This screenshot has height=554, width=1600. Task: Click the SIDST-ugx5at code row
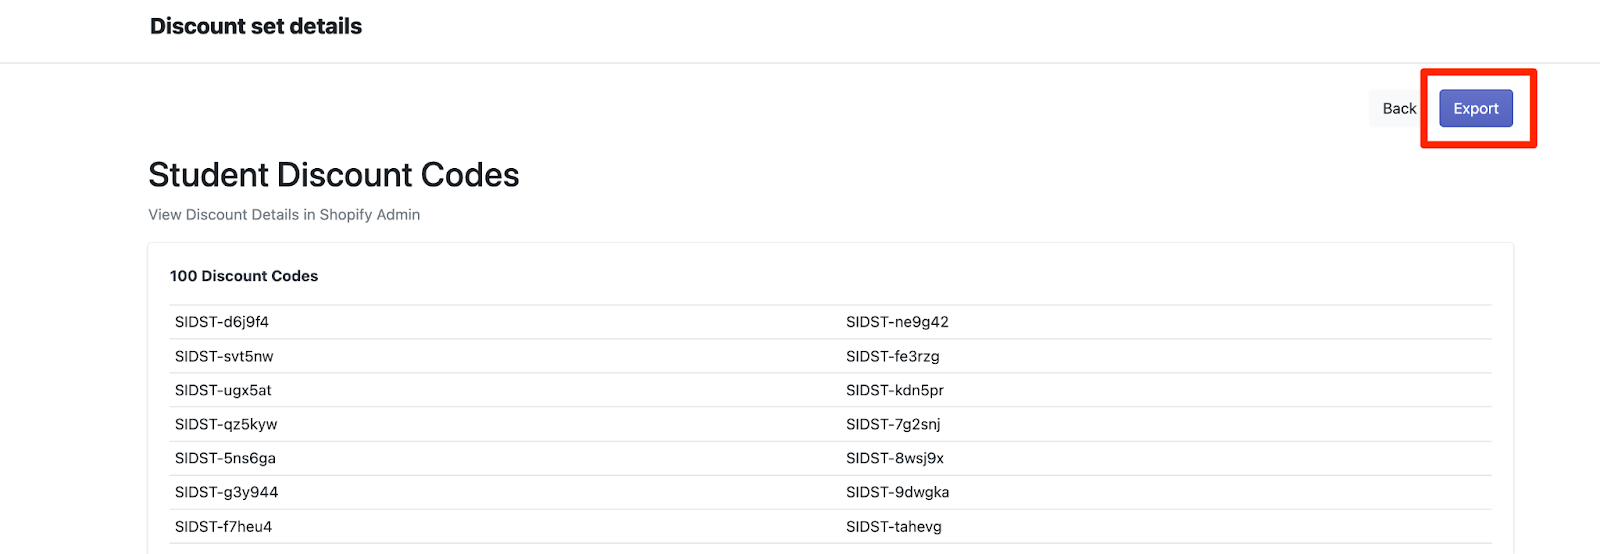(x=223, y=390)
